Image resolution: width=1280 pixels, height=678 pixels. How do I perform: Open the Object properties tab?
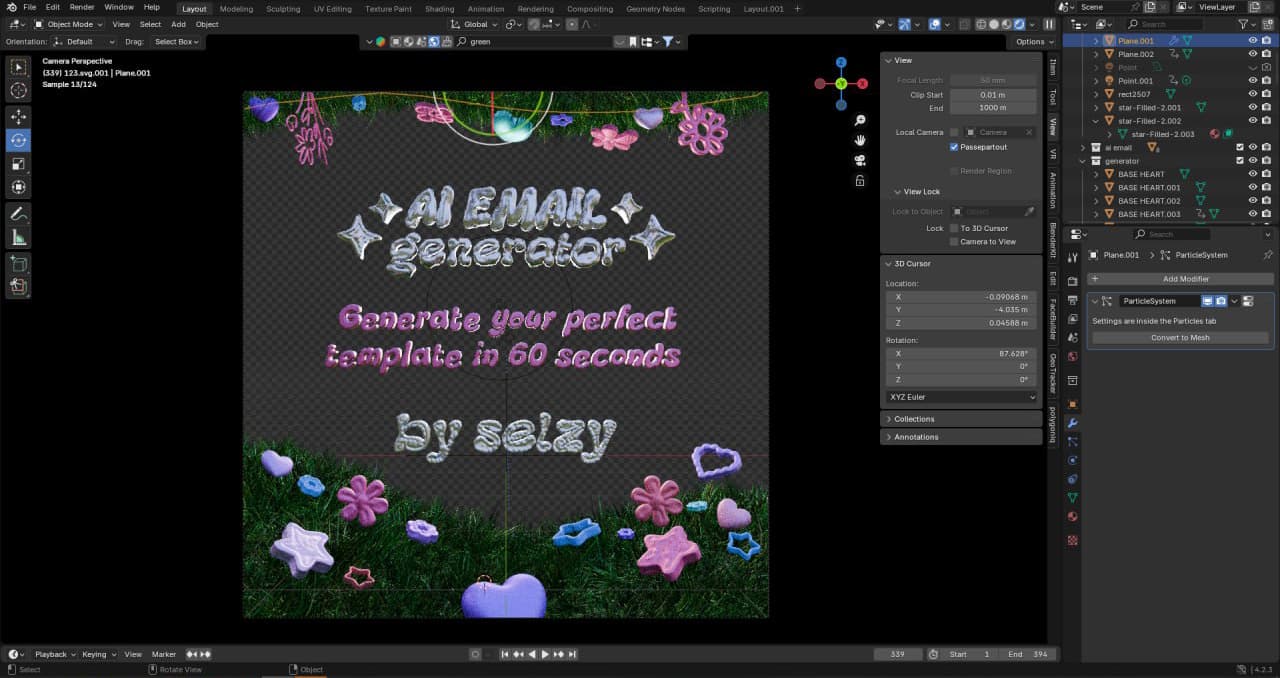pos(1072,404)
